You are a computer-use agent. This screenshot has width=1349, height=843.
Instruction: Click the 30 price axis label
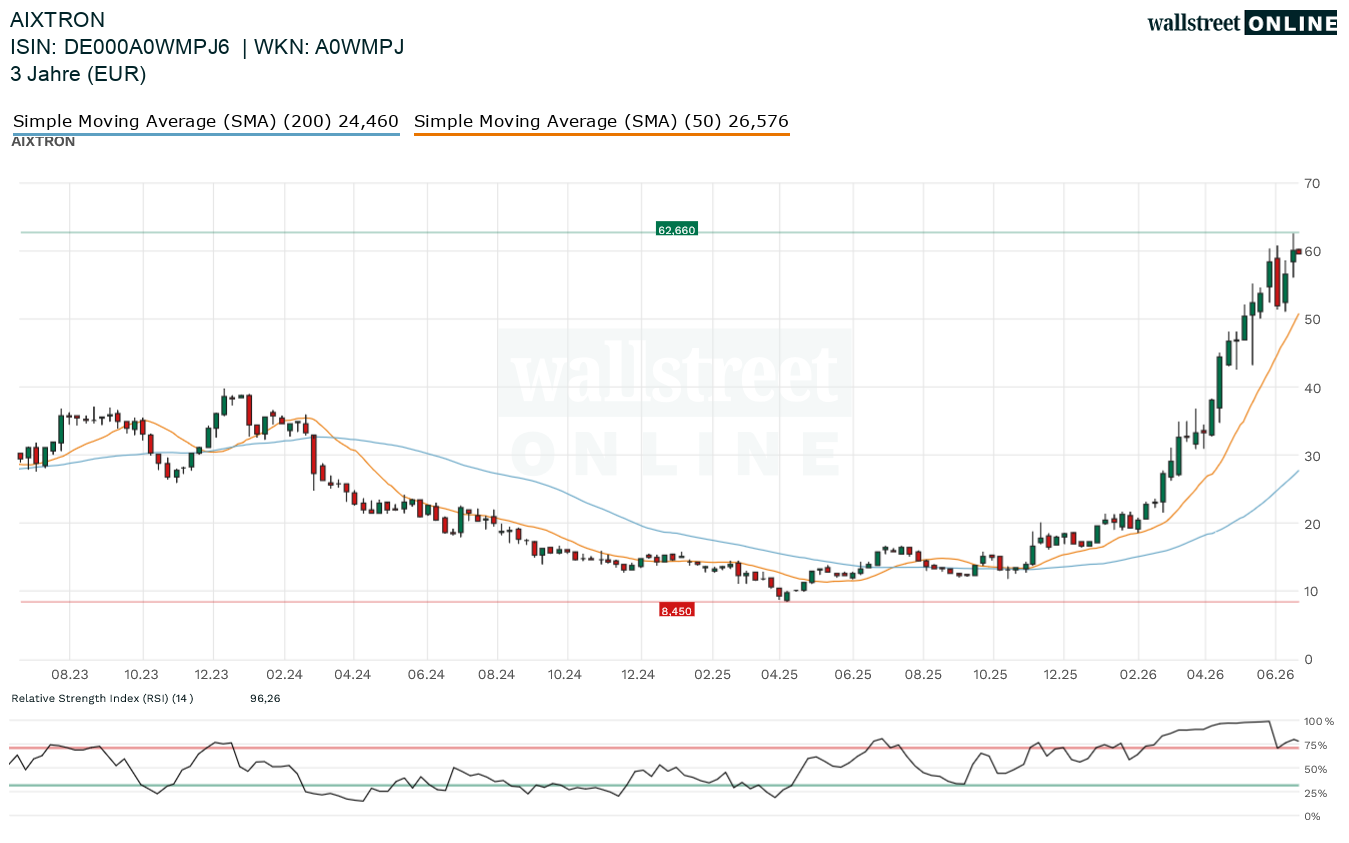click(1312, 456)
